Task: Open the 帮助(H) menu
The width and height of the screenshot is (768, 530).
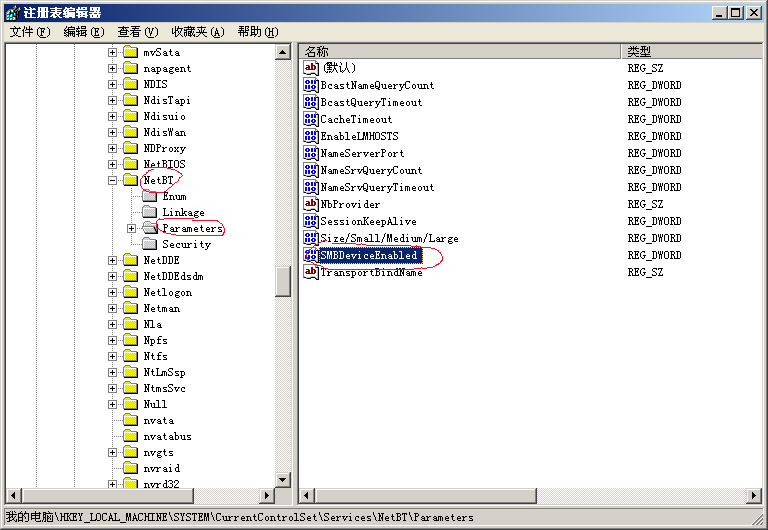Action: pyautogui.click(x=258, y=32)
